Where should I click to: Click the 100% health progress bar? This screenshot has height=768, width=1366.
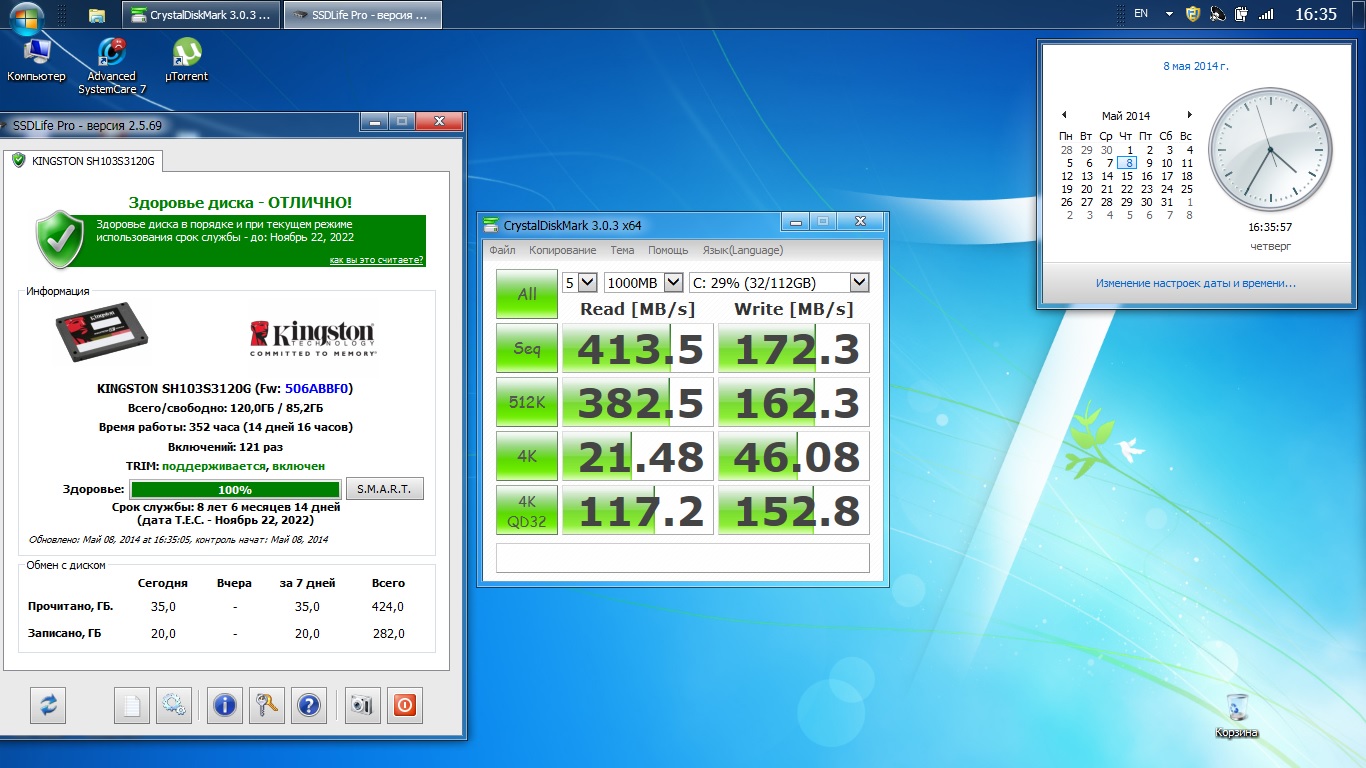pos(235,490)
